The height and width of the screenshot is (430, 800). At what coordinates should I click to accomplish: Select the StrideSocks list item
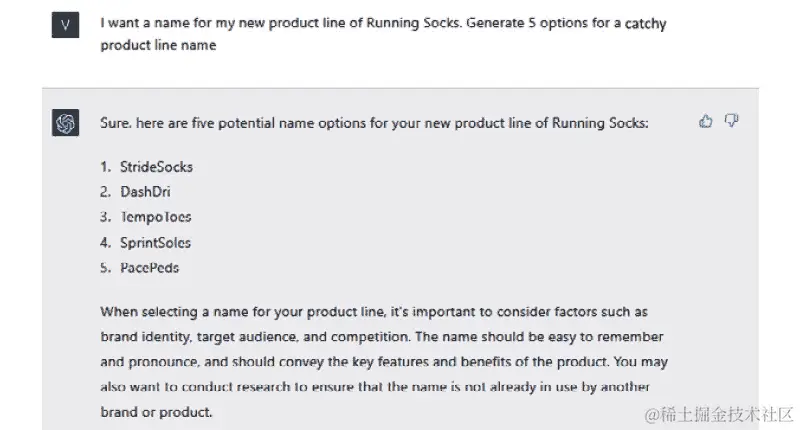click(x=156, y=166)
